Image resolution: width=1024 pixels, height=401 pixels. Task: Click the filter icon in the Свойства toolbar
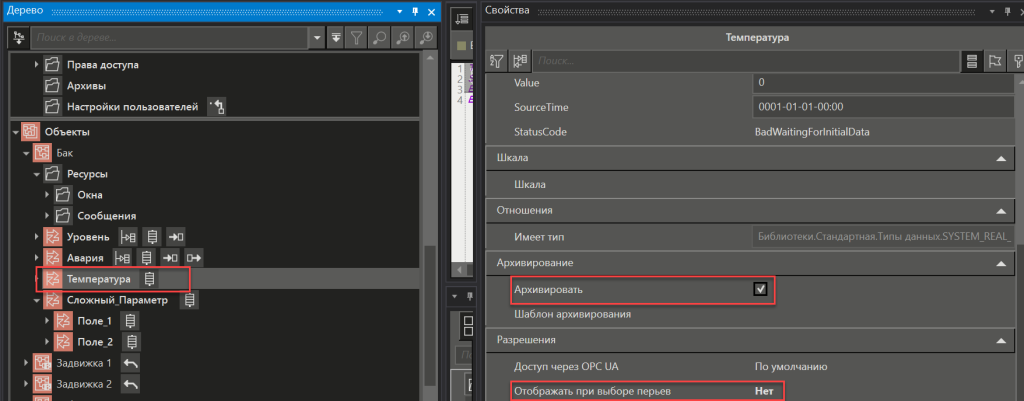click(x=497, y=62)
